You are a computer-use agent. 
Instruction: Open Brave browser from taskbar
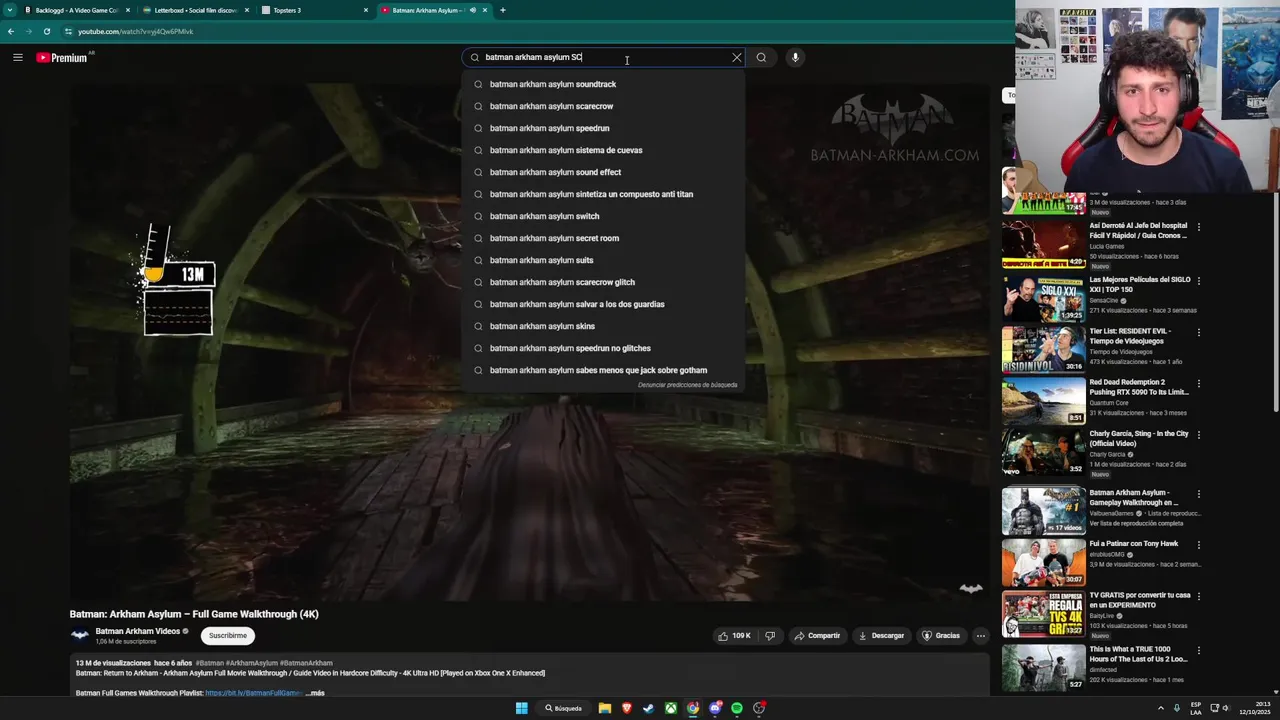[x=627, y=708]
